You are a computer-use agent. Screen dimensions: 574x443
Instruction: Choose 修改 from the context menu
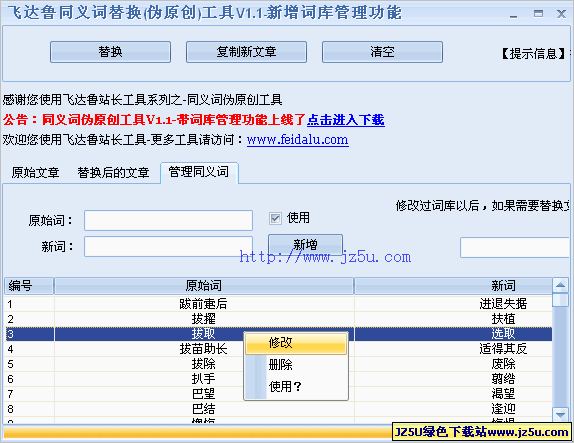tap(296, 343)
